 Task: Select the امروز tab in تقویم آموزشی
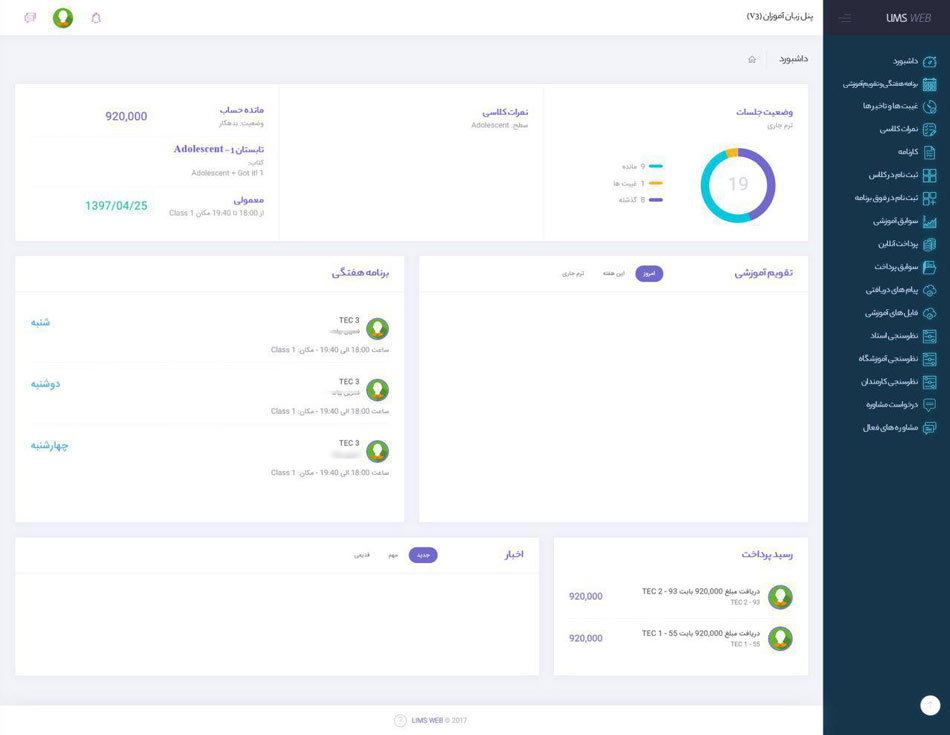pyautogui.click(x=649, y=274)
